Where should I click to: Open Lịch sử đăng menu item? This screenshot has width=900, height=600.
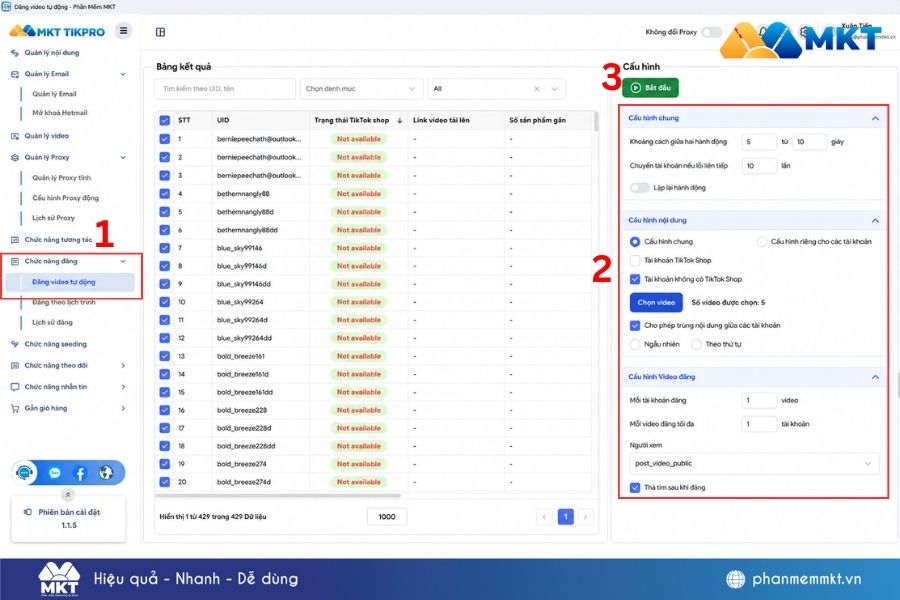coord(52,323)
